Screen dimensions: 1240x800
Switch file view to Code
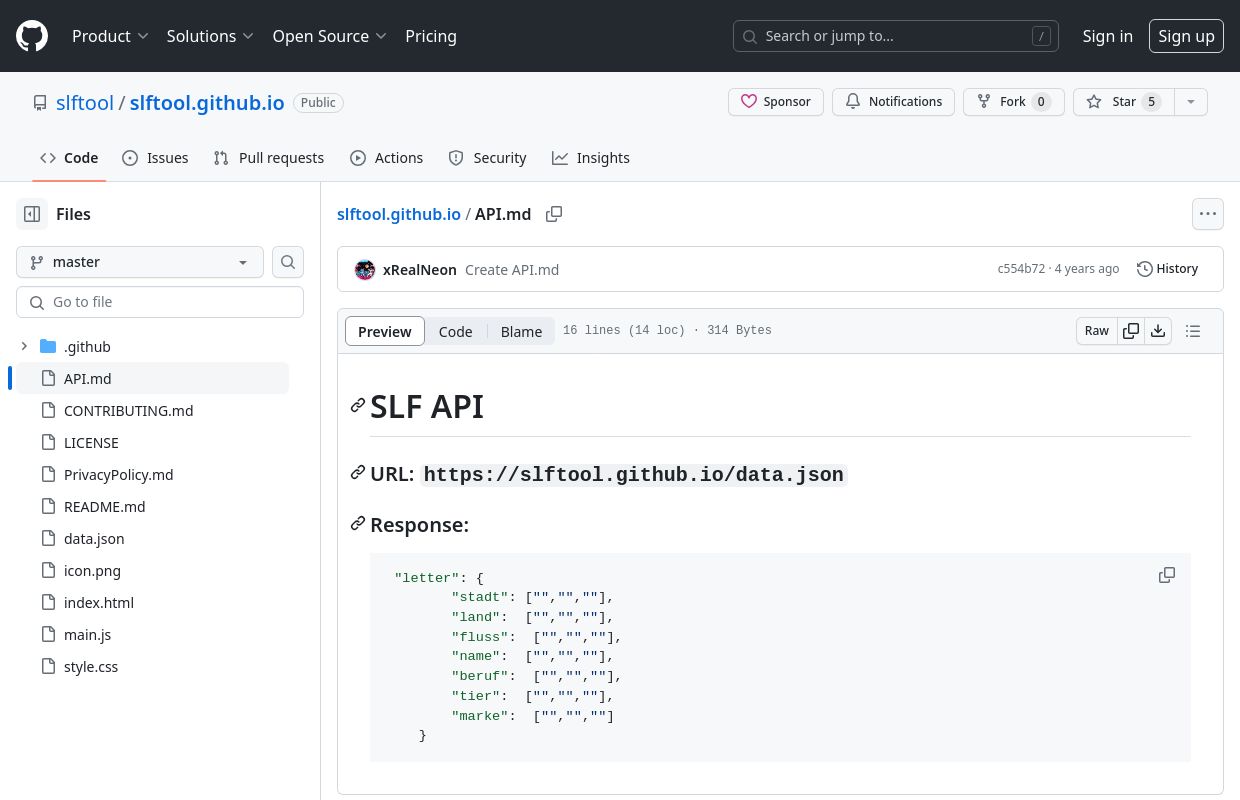(x=455, y=331)
